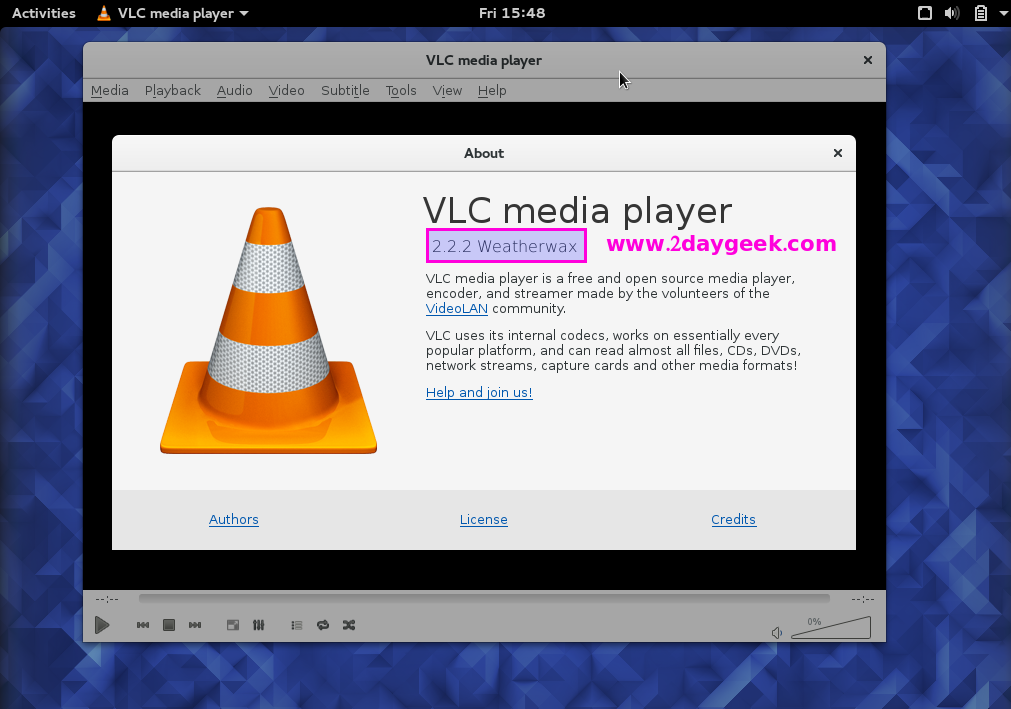Skip to the previous media track
The height and width of the screenshot is (709, 1011).
click(x=143, y=625)
